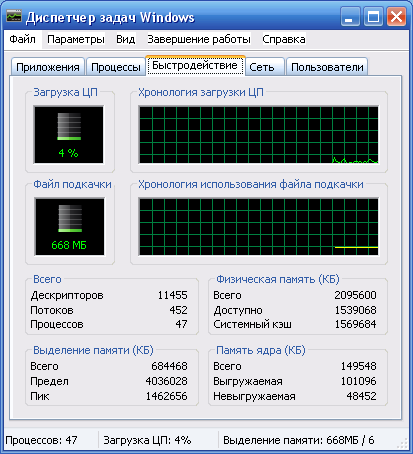The width and height of the screenshot is (413, 454).
Task: Open the Завершение работы menu
Action: coord(199,39)
